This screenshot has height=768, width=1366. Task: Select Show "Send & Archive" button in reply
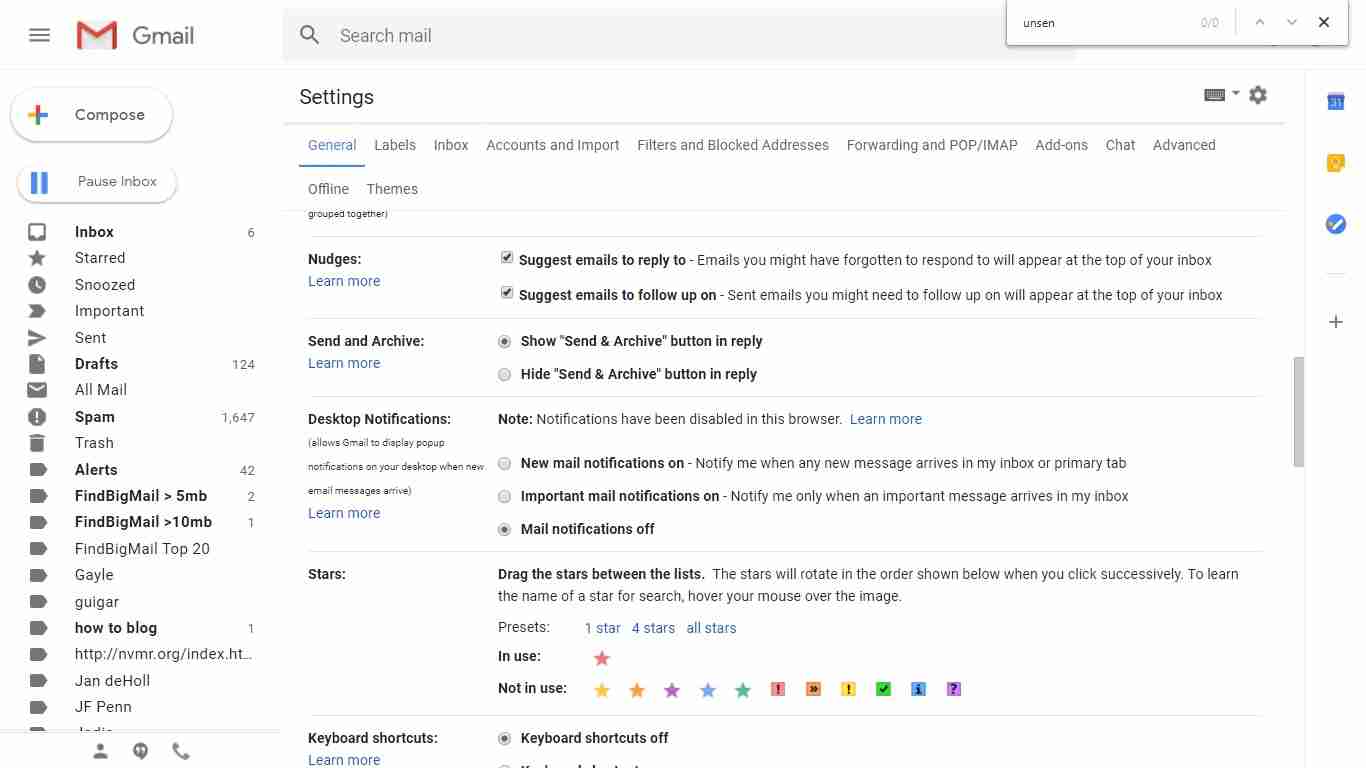click(505, 341)
